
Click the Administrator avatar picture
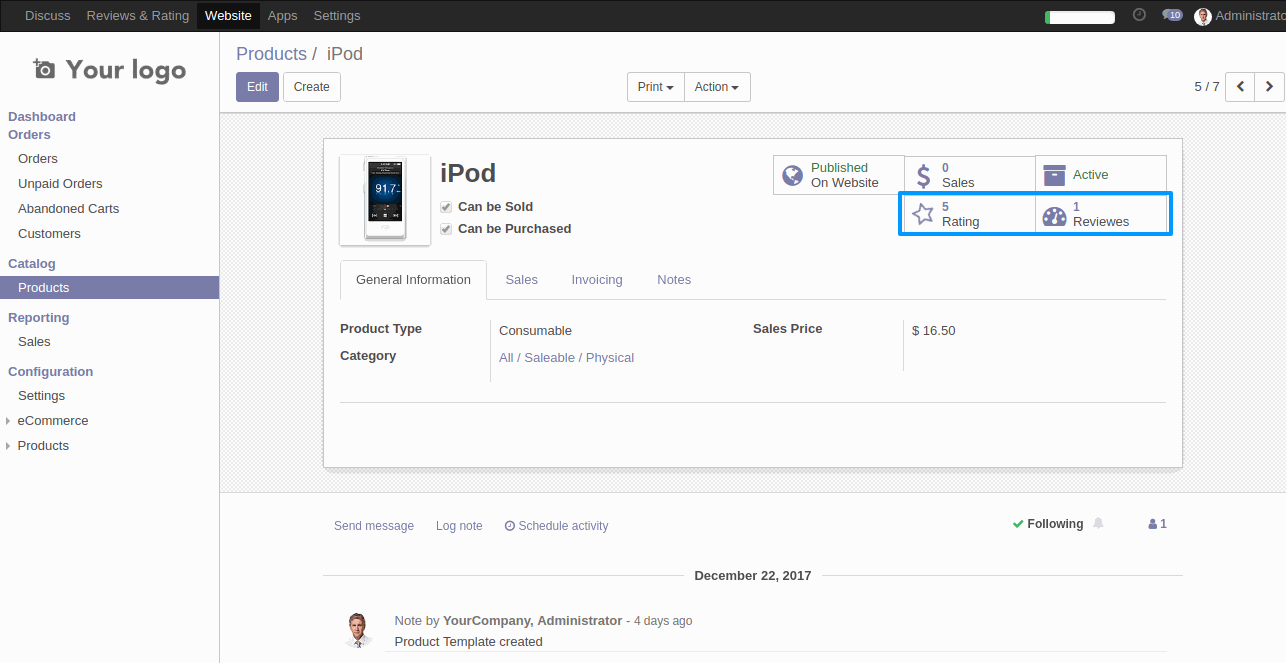tap(1203, 16)
